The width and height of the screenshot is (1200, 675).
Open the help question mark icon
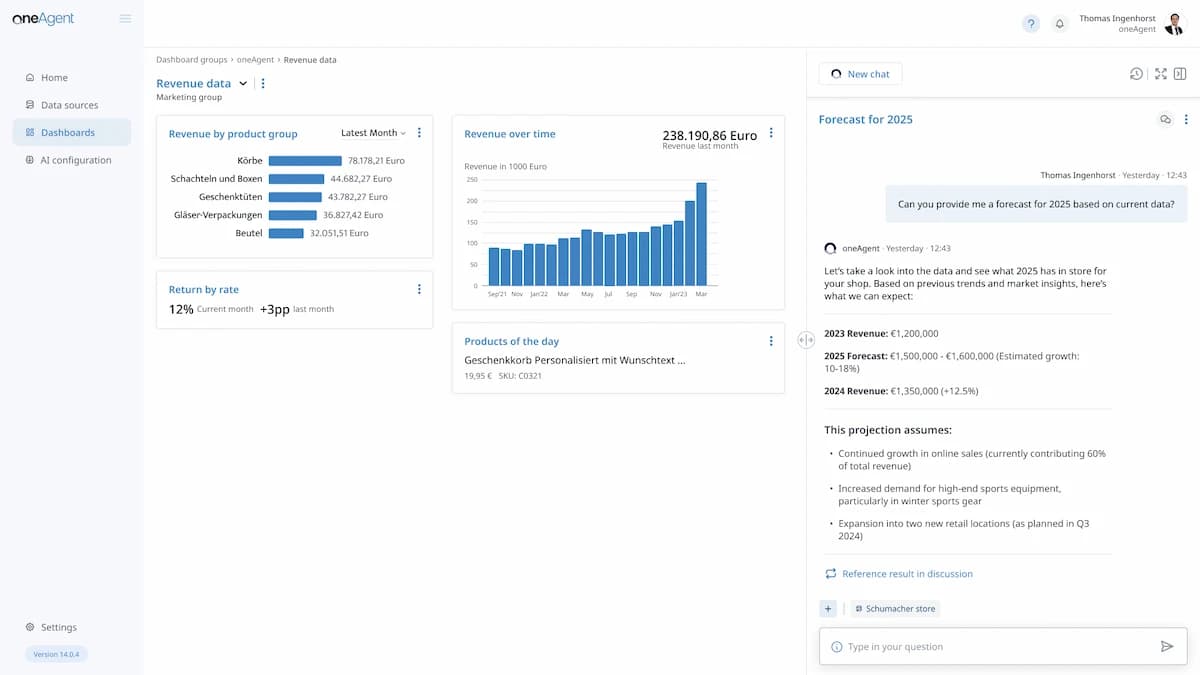[x=1031, y=24]
